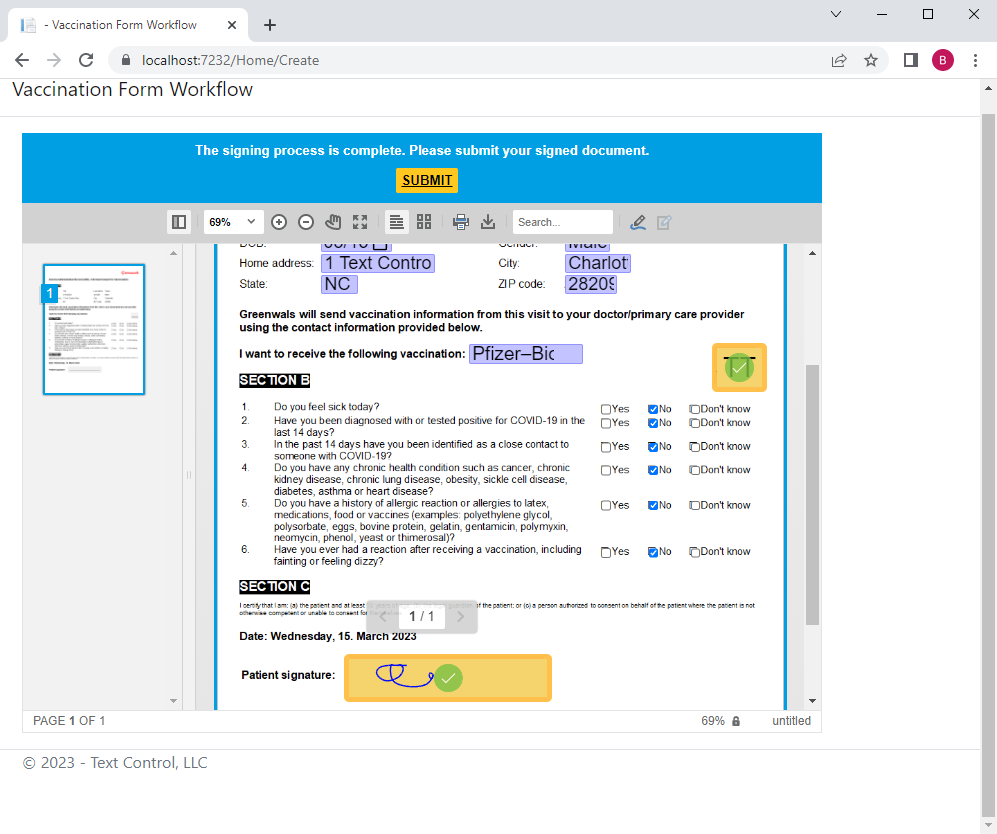Screen dimensions: 997x834
Task: Check Yes for question 6 vaccination reaction
Action: 606,552
